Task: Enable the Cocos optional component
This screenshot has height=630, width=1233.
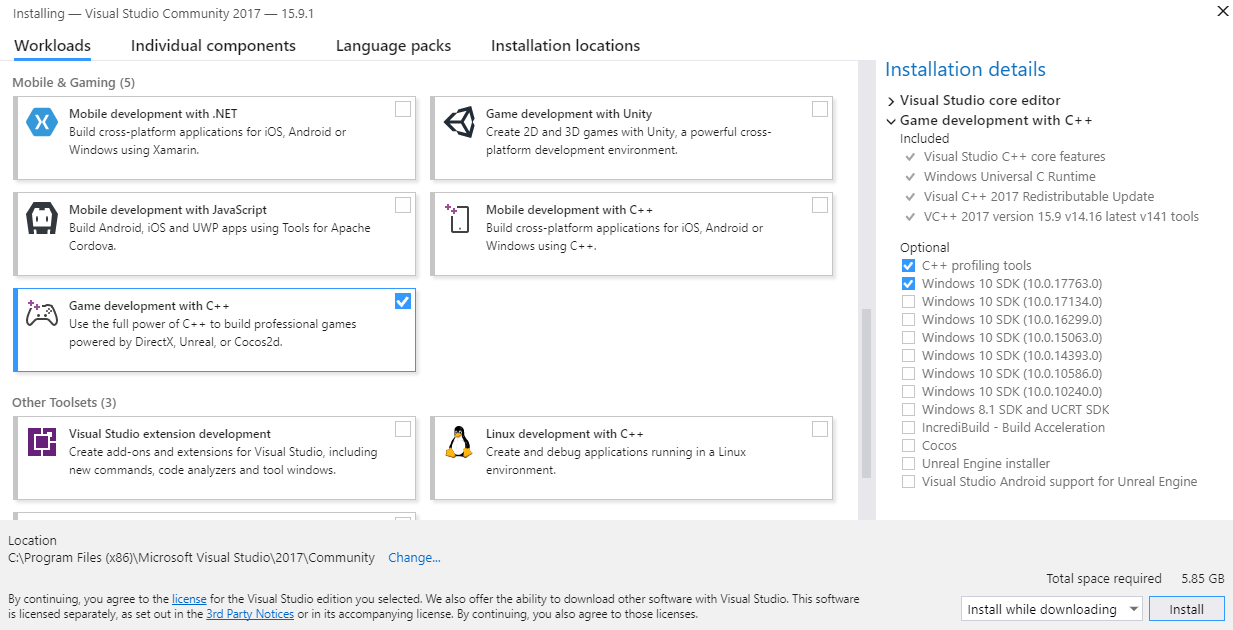Action: click(x=908, y=446)
